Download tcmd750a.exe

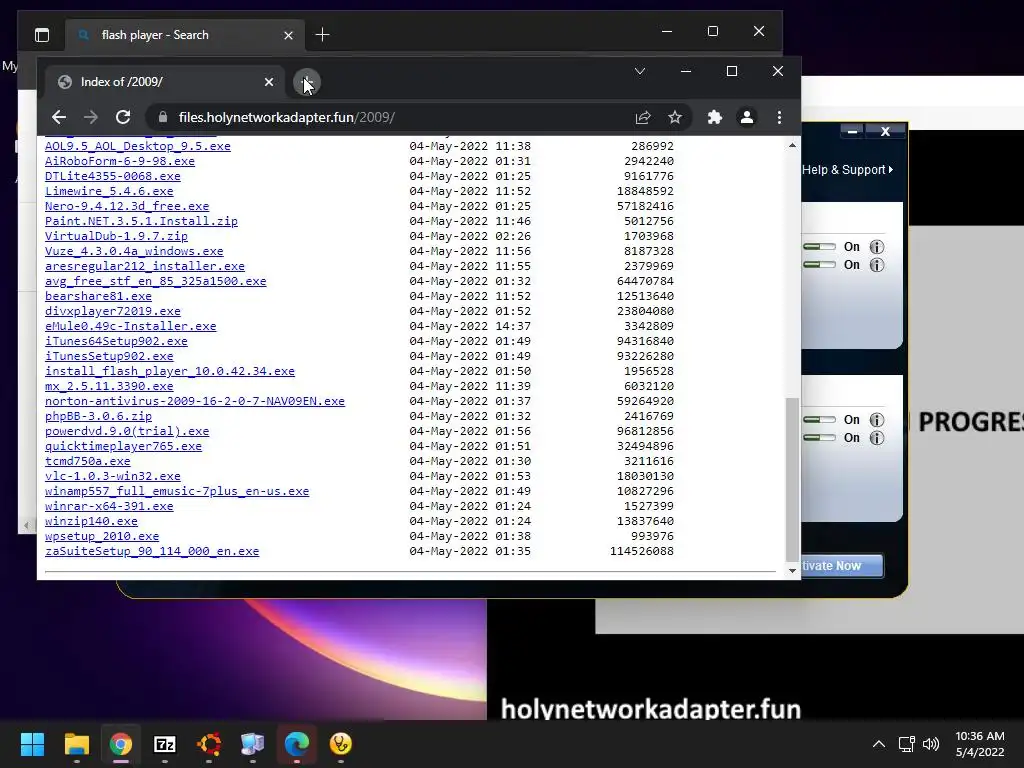pos(88,462)
